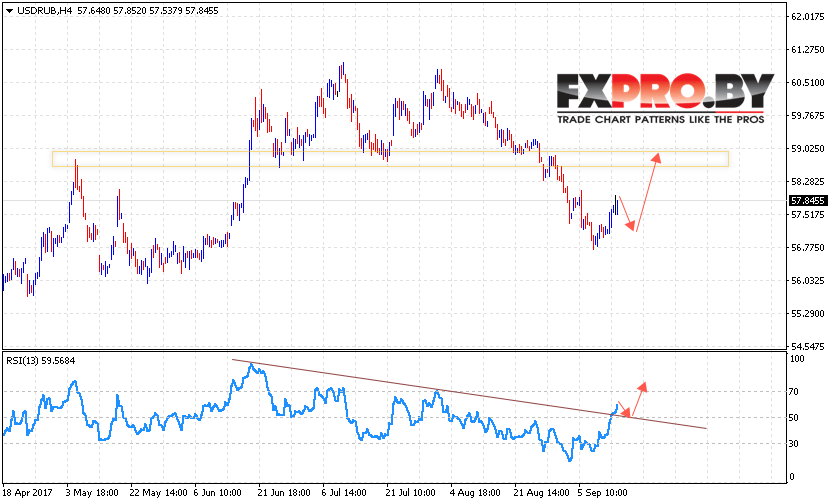Click the '21 Jul 10:00' time axis label

[410, 493]
